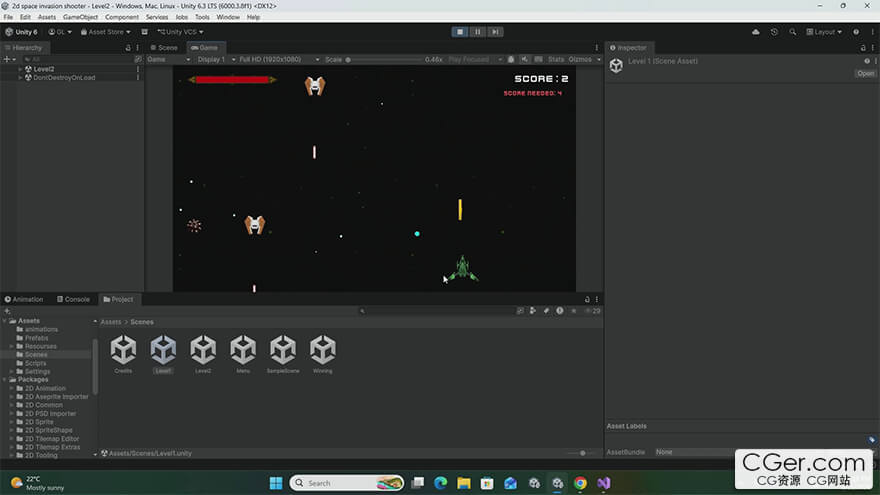Open the scene asset help icon in the Inspector
The width and height of the screenshot is (880, 495).
867,61
